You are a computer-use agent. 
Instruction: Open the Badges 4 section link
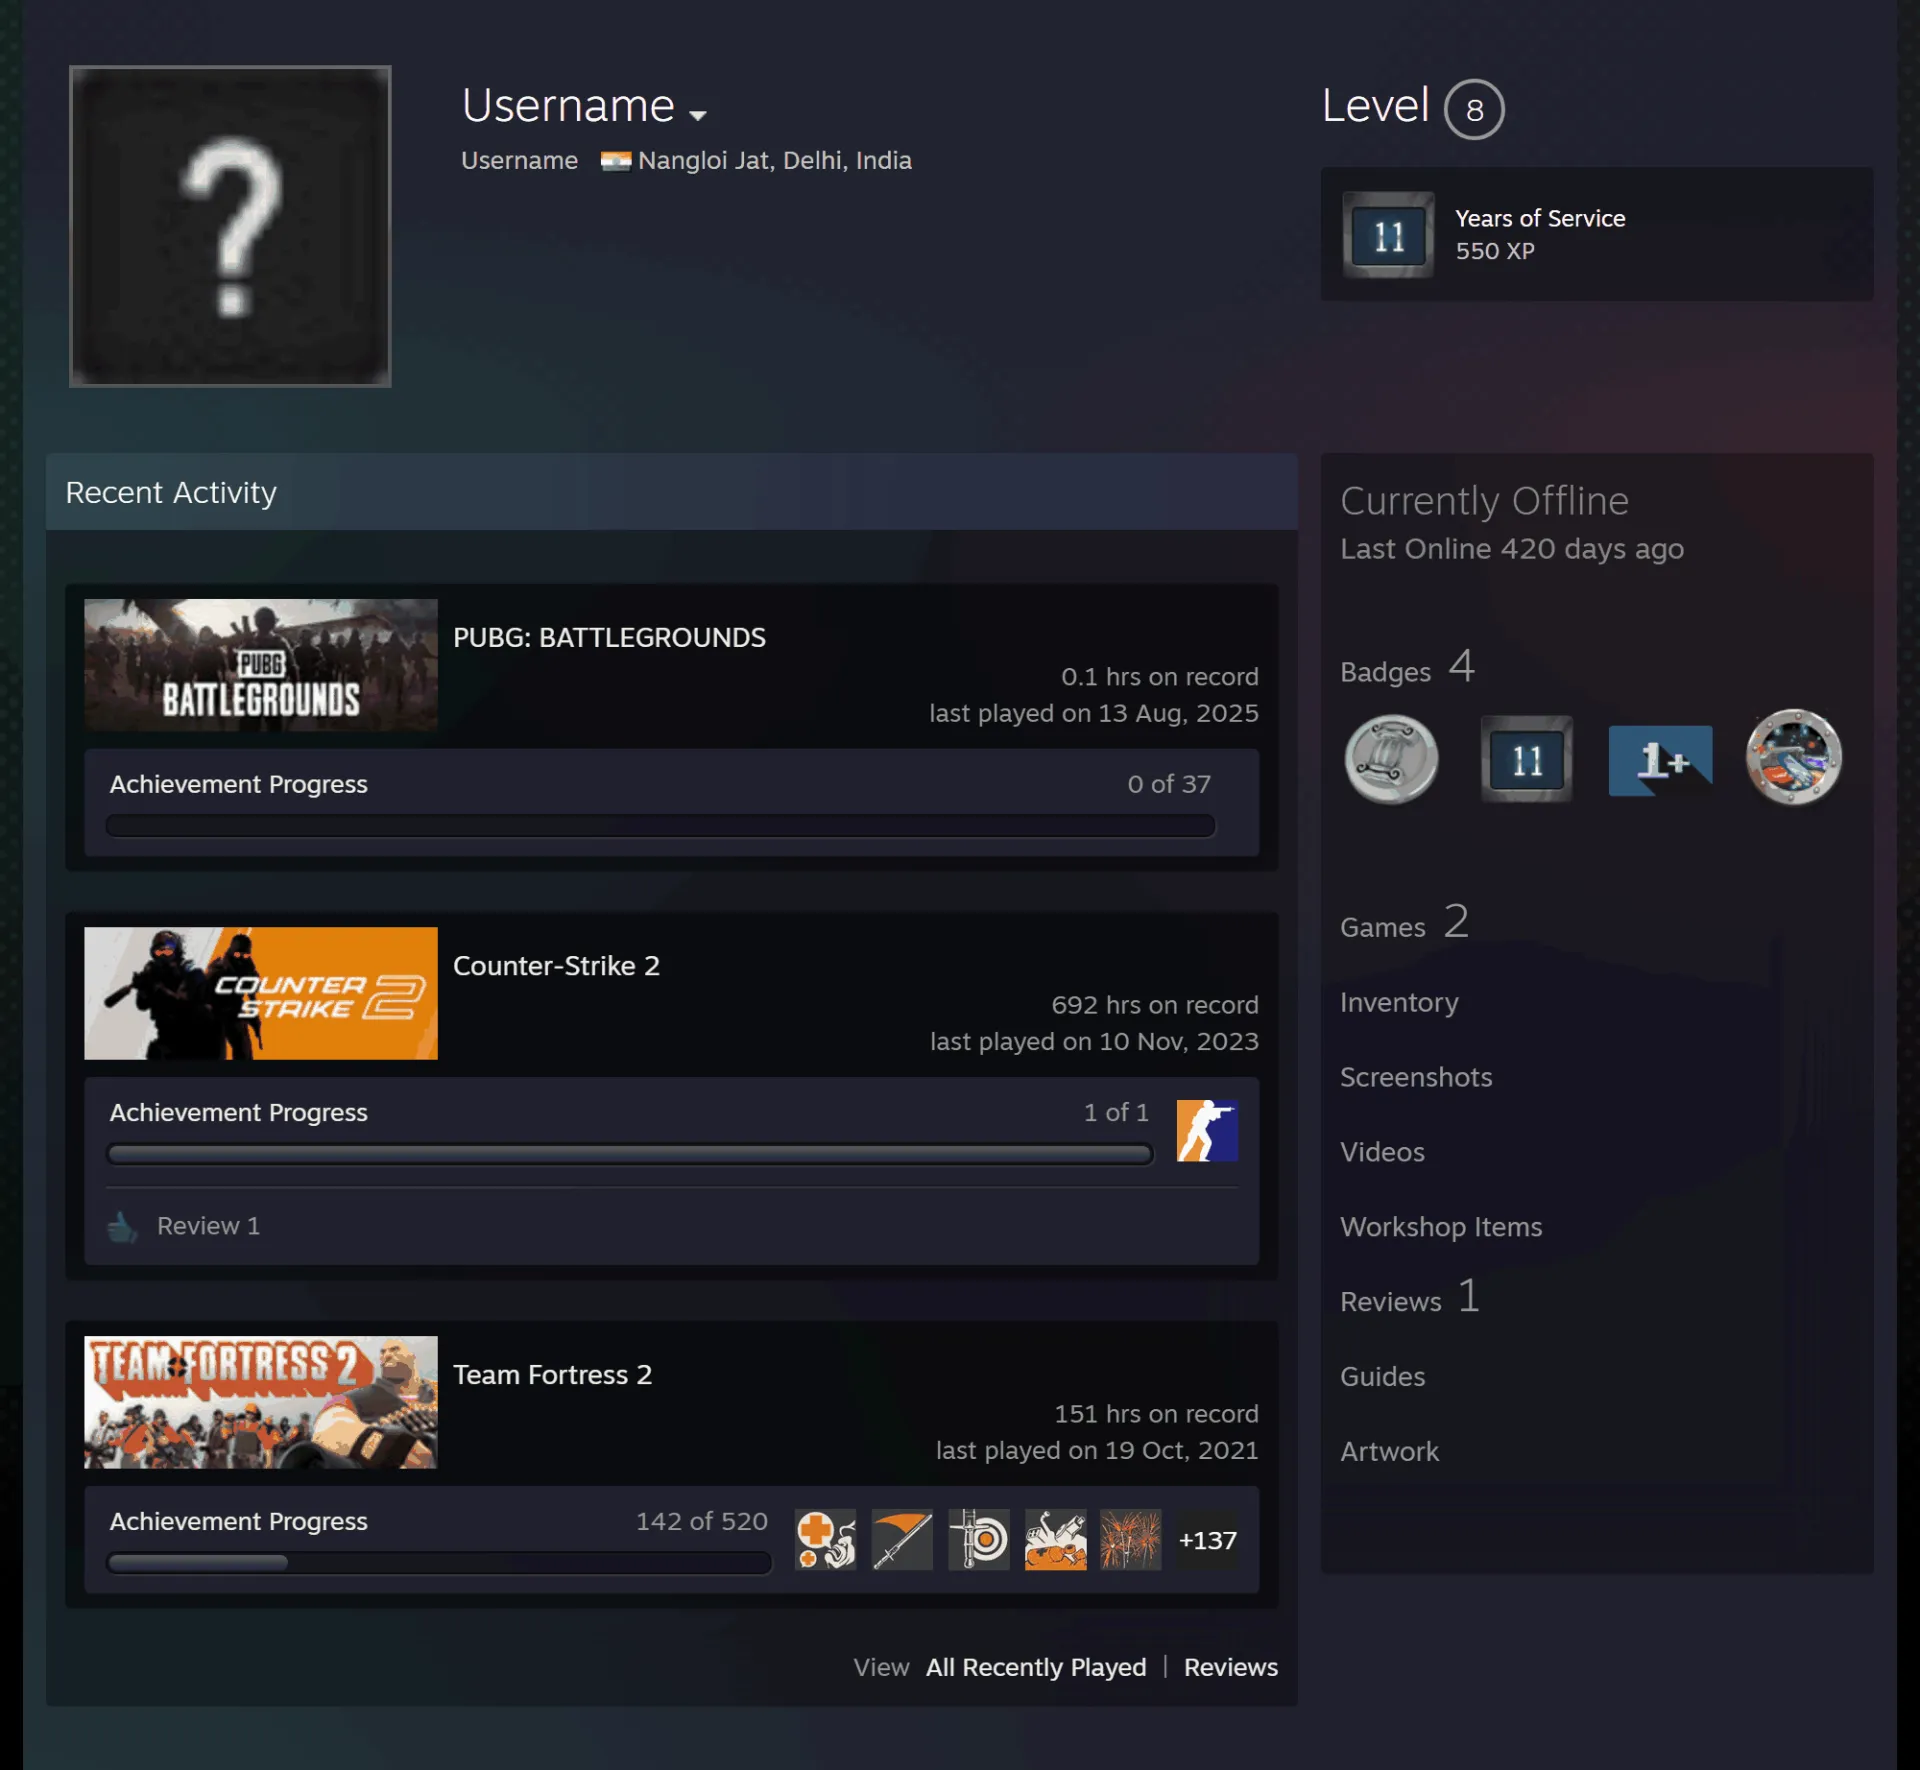click(x=1408, y=668)
